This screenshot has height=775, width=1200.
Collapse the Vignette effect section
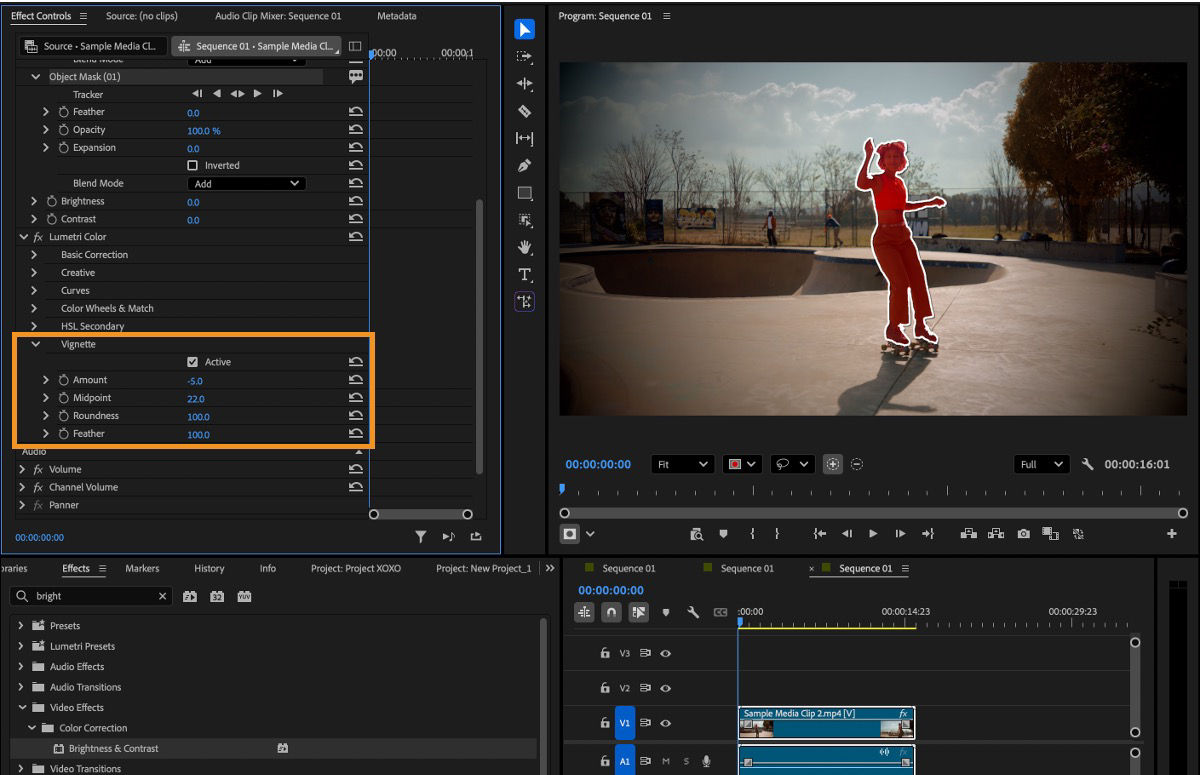click(36, 343)
